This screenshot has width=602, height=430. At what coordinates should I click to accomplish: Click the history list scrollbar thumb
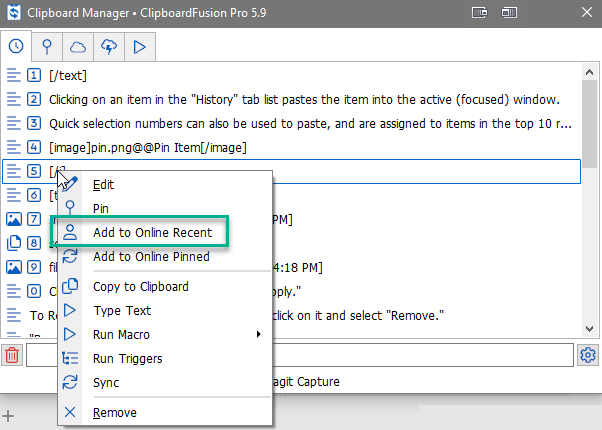[x=589, y=124]
